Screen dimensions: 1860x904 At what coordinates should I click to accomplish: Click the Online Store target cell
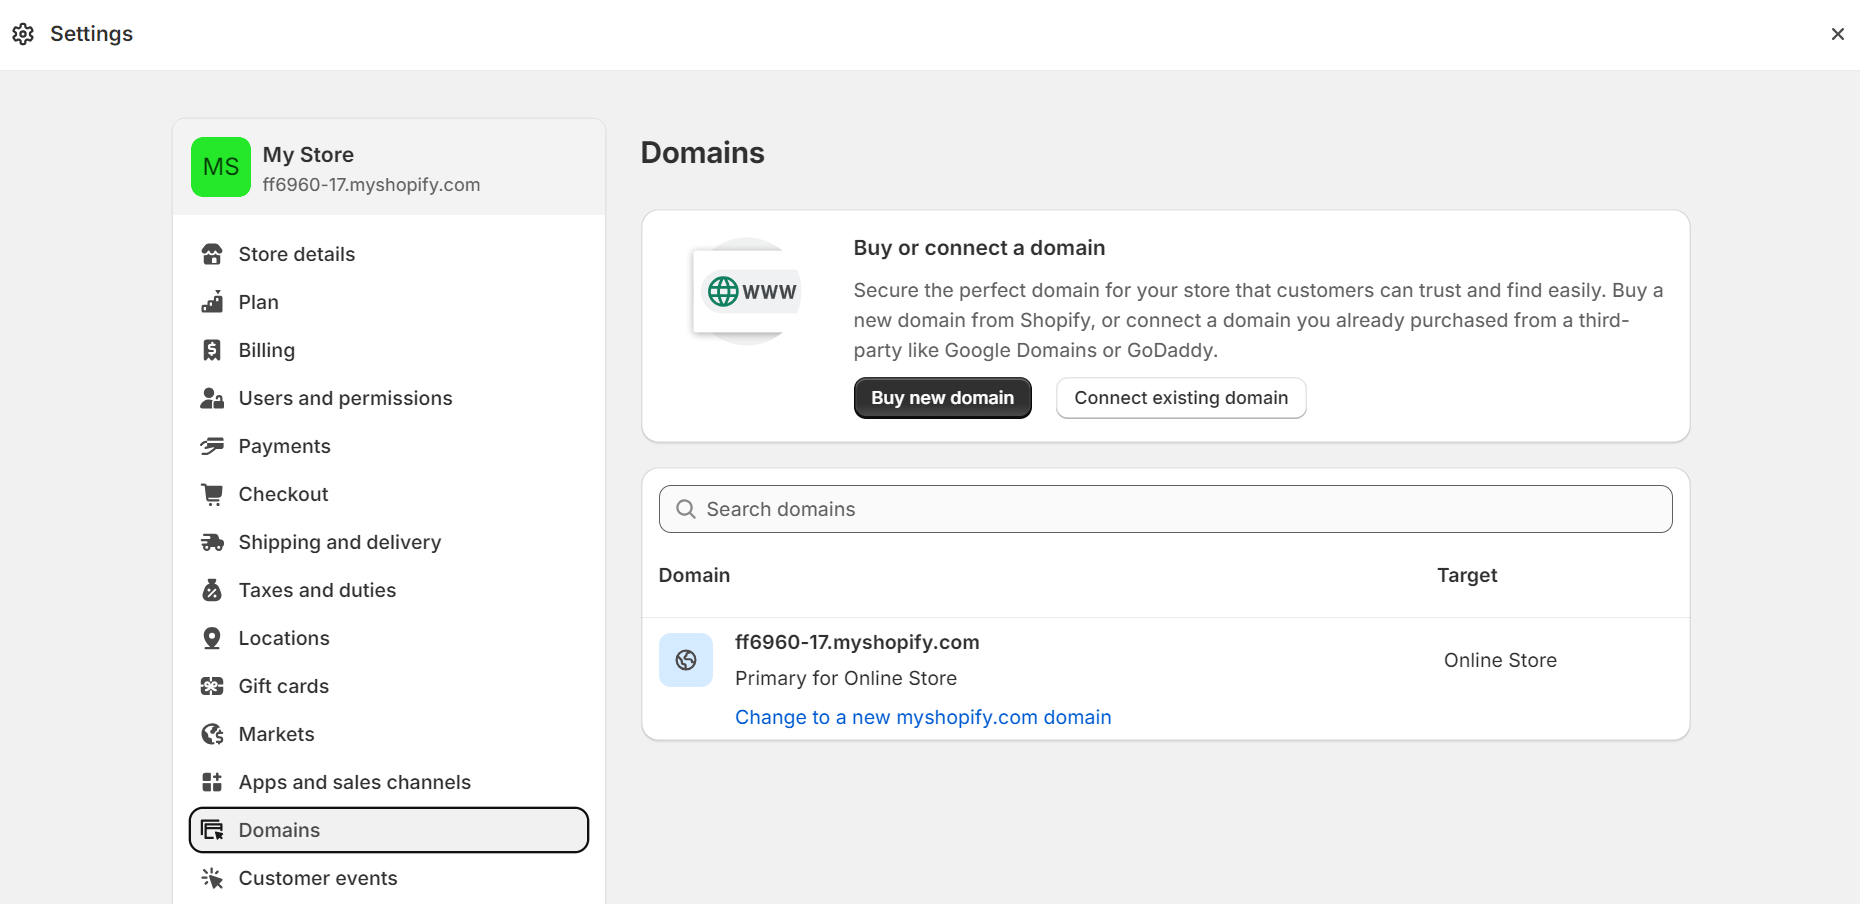click(x=1500, y=660)
